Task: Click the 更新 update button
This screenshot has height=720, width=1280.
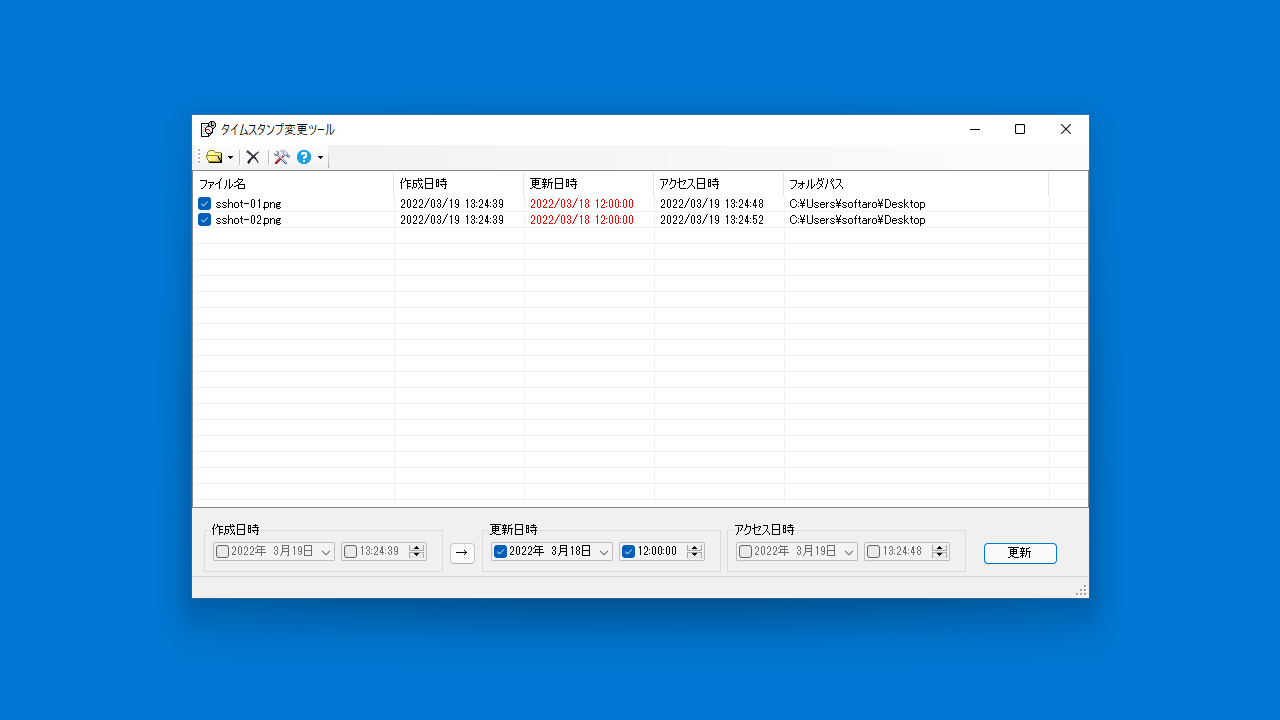Action: pos(1020,553)
